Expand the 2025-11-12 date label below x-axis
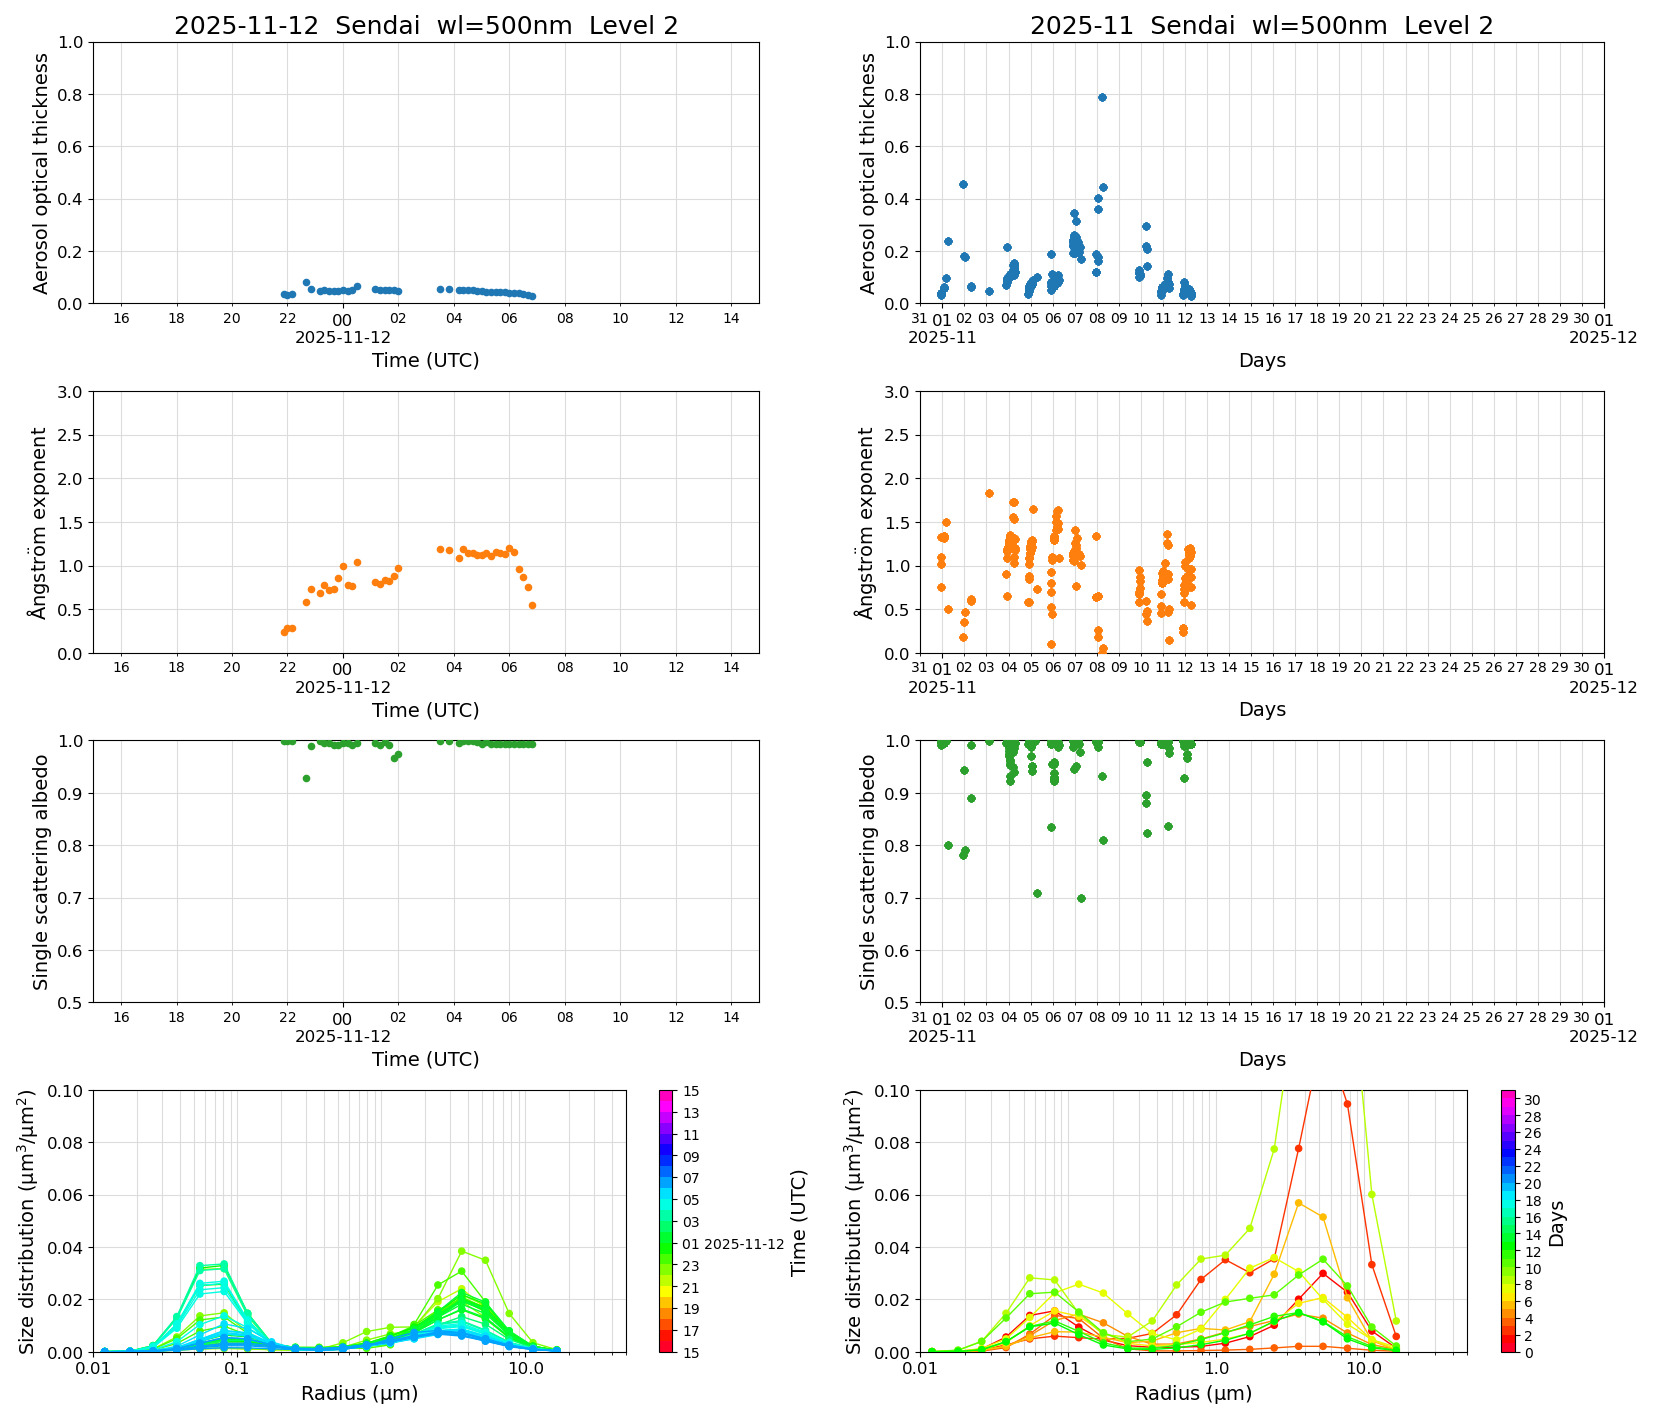Screen dimensions: 1654x1420 (340, 337)
